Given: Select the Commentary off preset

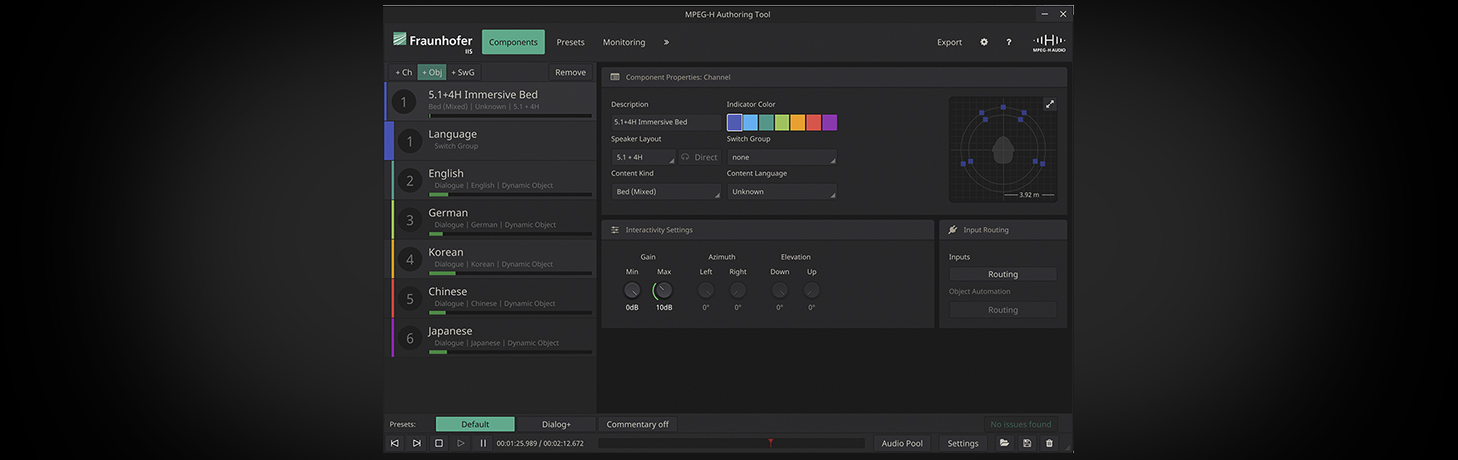Looking at the screenshot, I should [x=637, y=424].
